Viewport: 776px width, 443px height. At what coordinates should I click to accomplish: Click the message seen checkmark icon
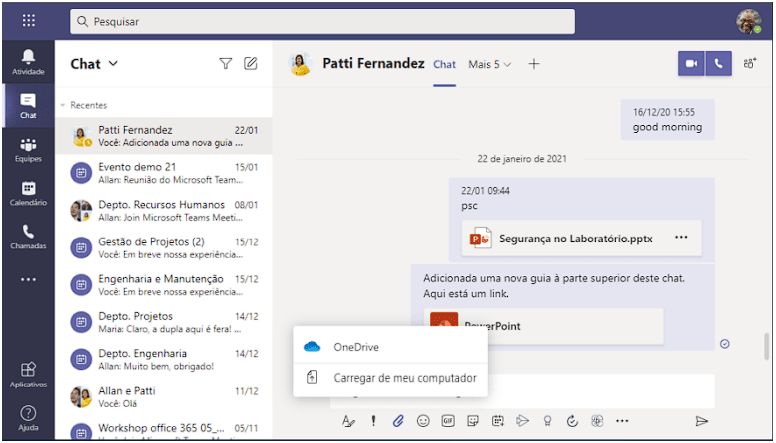725,344
